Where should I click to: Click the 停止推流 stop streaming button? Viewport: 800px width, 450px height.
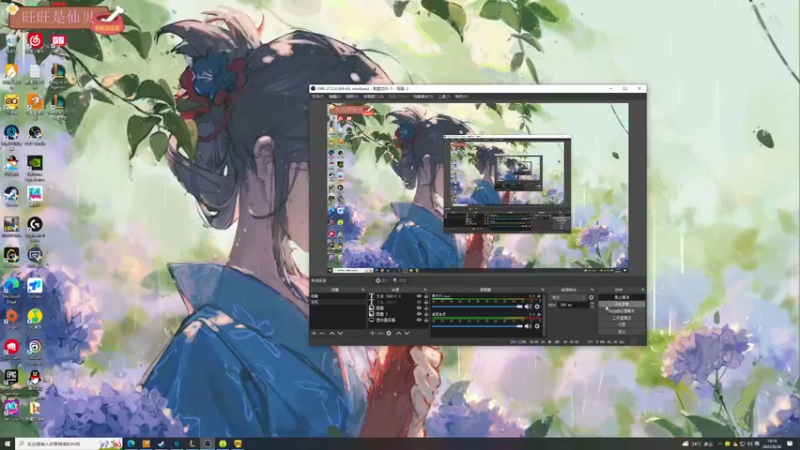click(622, 297)
